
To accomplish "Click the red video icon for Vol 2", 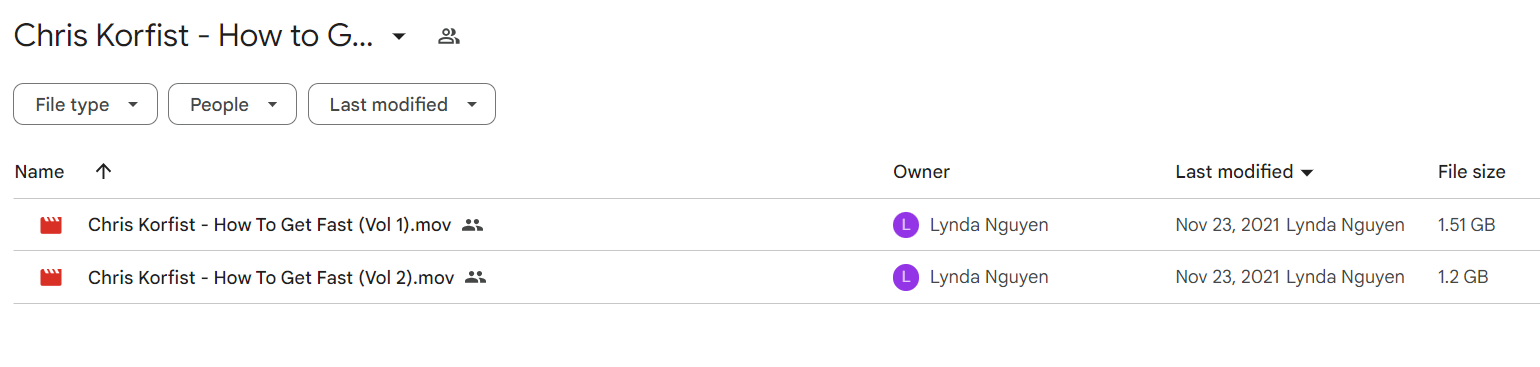I will pos(51,277).
